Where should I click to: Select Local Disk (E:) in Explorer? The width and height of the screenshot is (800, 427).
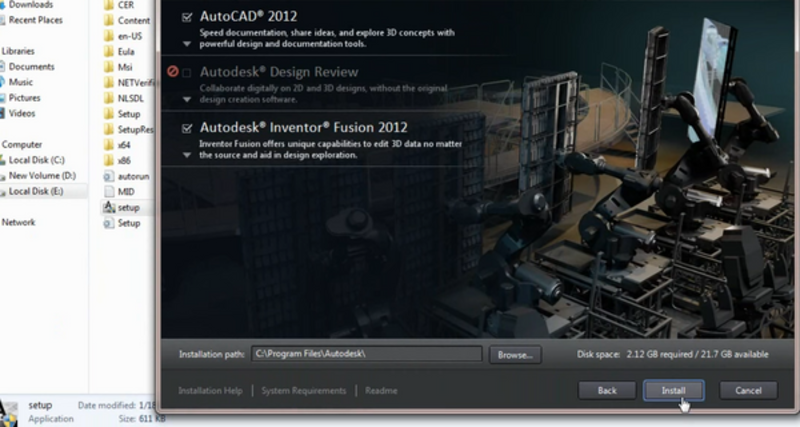tap(36, 191)
